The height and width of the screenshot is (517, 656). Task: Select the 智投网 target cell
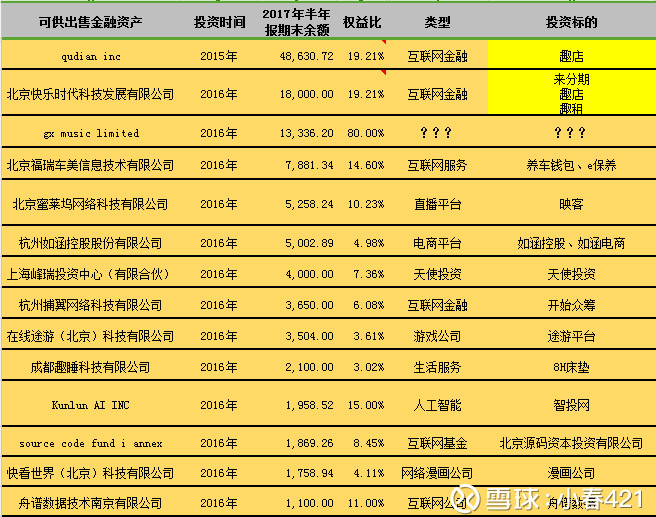[571, 405]
